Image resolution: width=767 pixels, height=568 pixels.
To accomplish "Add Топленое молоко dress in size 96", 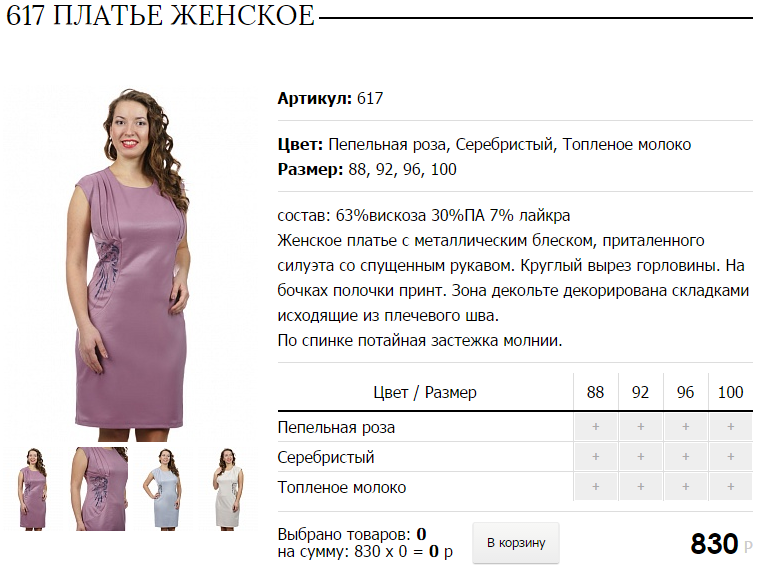I will click(685, 487).
